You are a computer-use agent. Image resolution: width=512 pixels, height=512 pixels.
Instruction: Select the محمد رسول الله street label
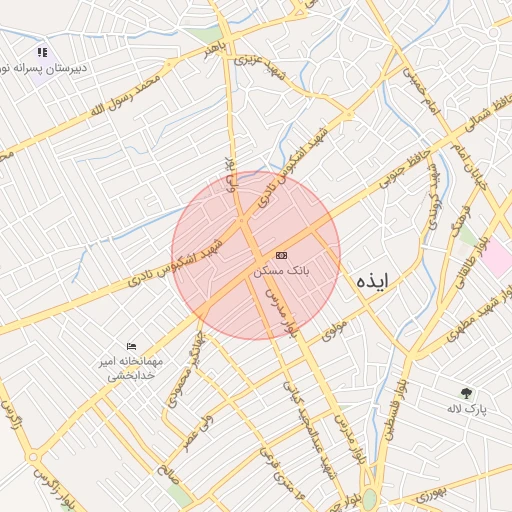pyautogui.click(x=126, y=96)
